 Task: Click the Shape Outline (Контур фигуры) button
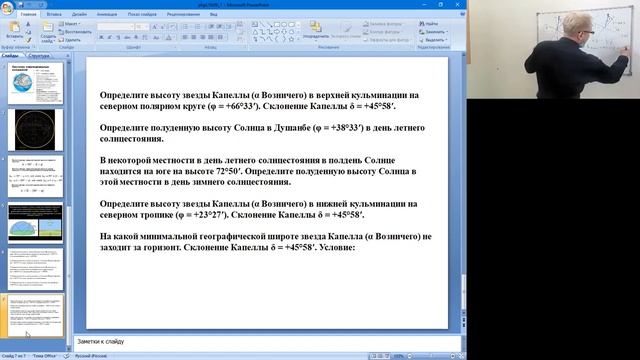pos(382,32)
